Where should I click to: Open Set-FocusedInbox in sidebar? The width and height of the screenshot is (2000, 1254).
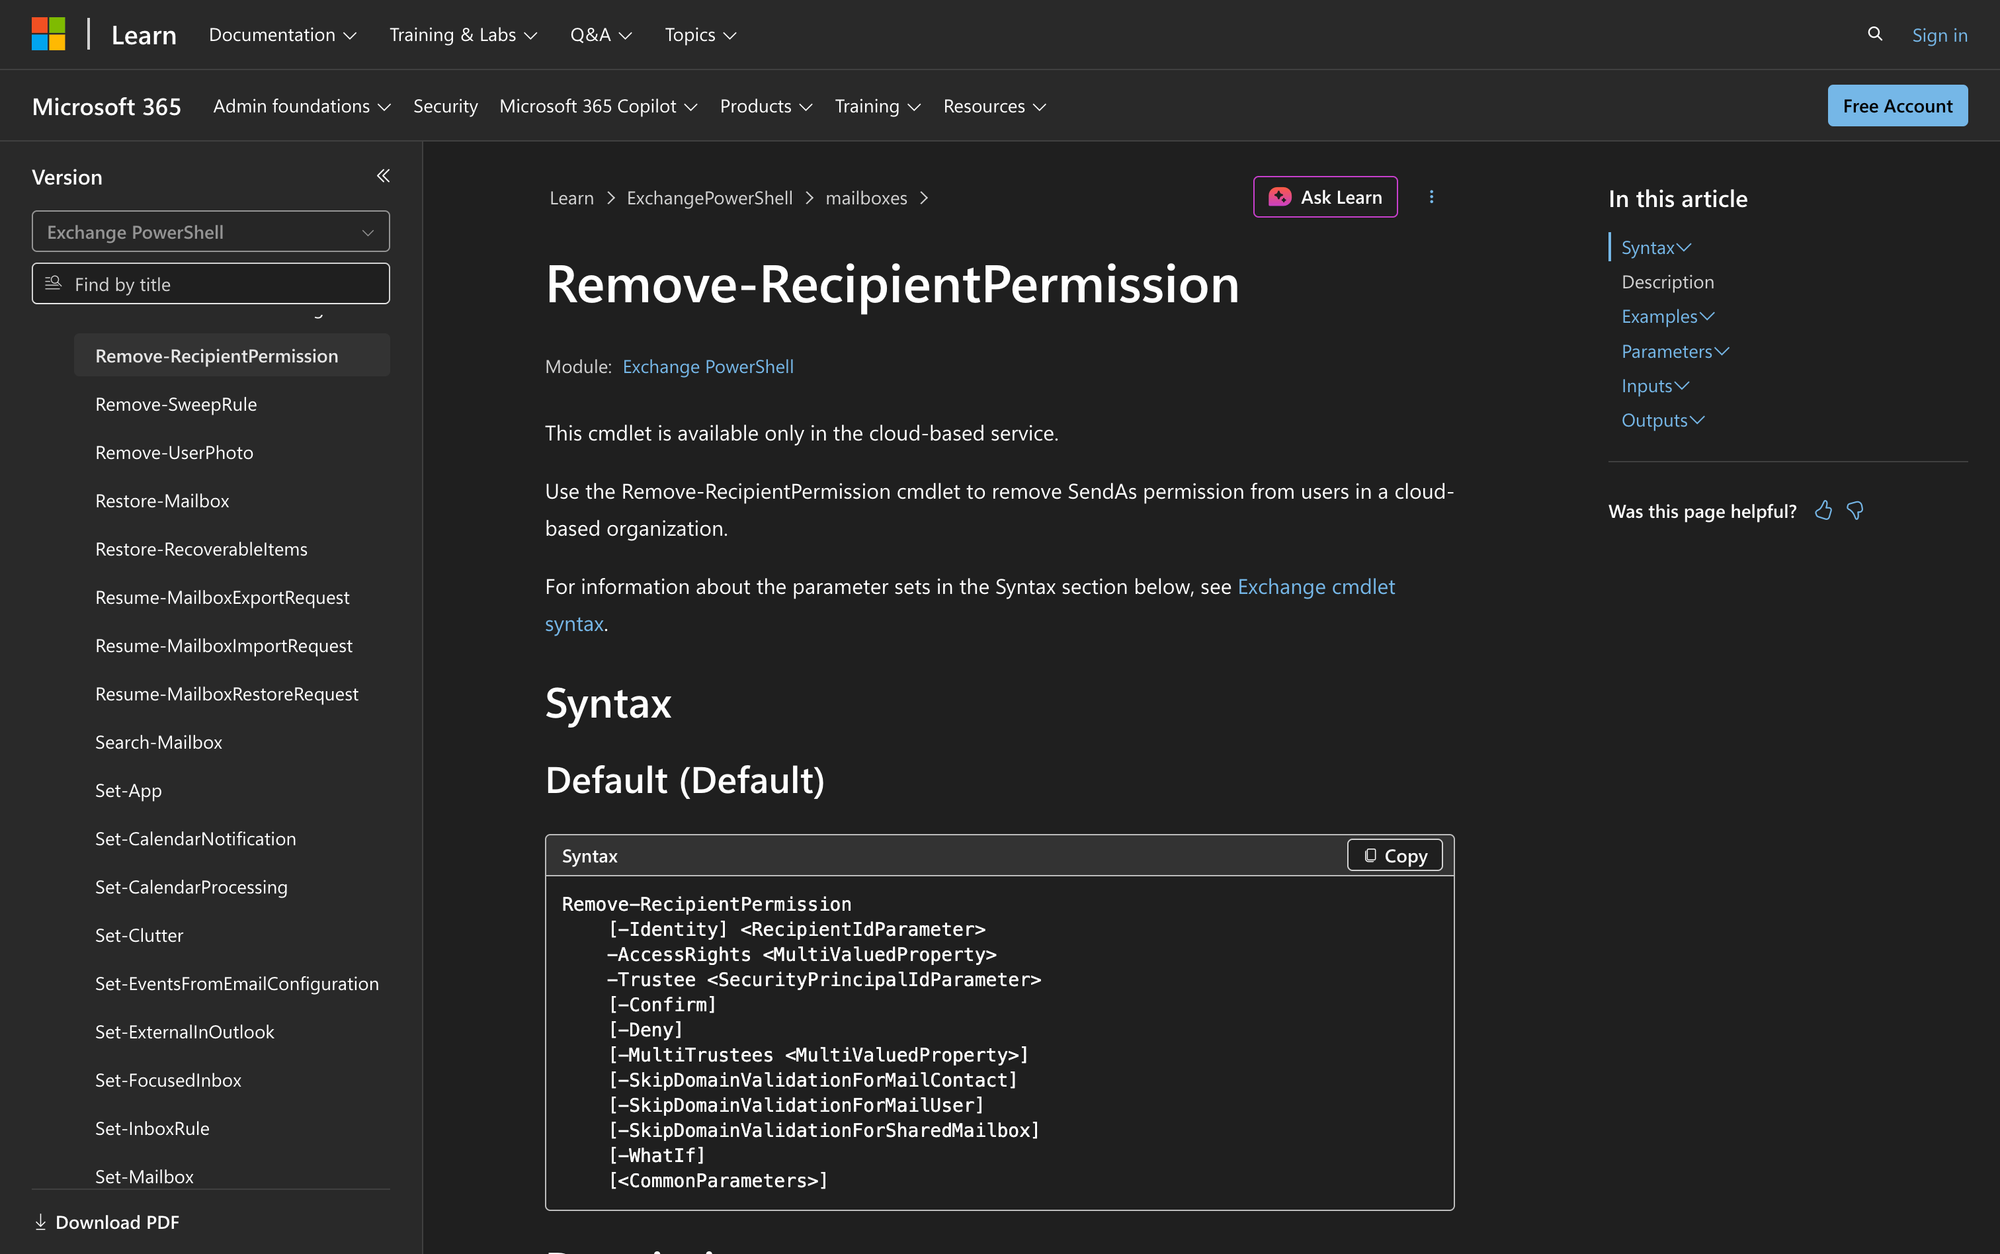[x=168, y=1080]
